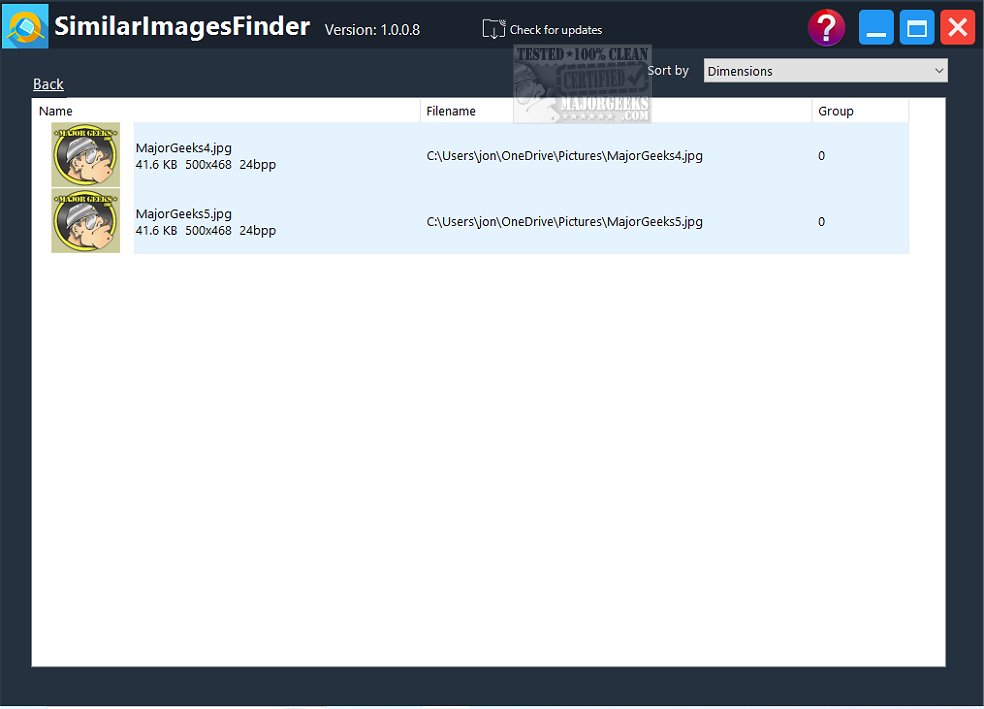Click the path C:\Users\jon\OneDrive\Pictures\MajorGeeks4.jpg
This screenshot has height=709, width=984.
tap(564, 156)
